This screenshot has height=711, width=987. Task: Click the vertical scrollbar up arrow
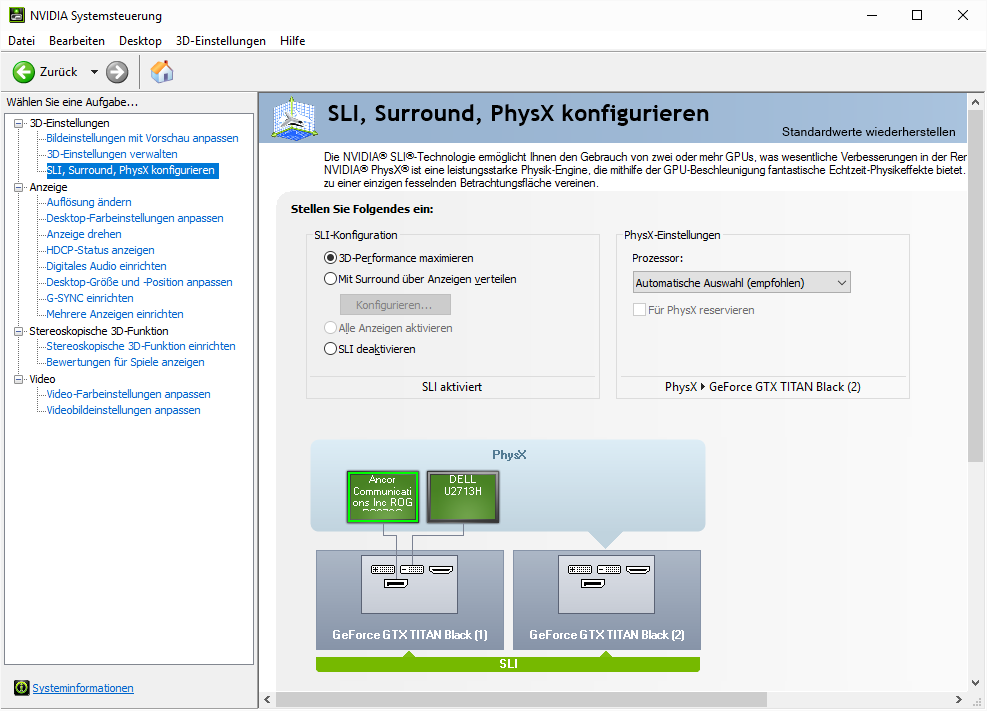pos(975,102)
